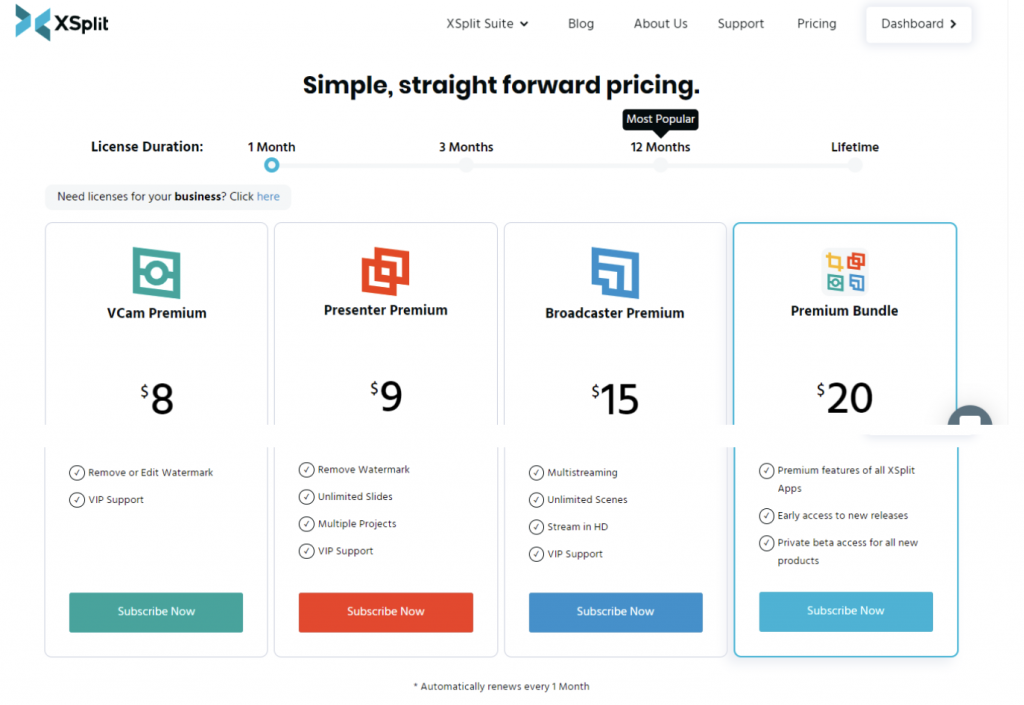Click the business license 'here' link
Screen dimensions: 1024x705
pos(268,197)
